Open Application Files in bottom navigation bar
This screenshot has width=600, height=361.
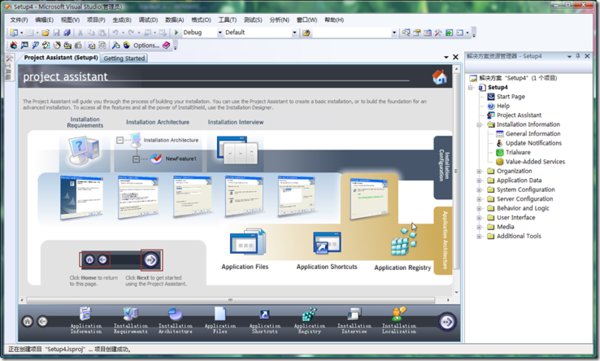tap(220, 320)
